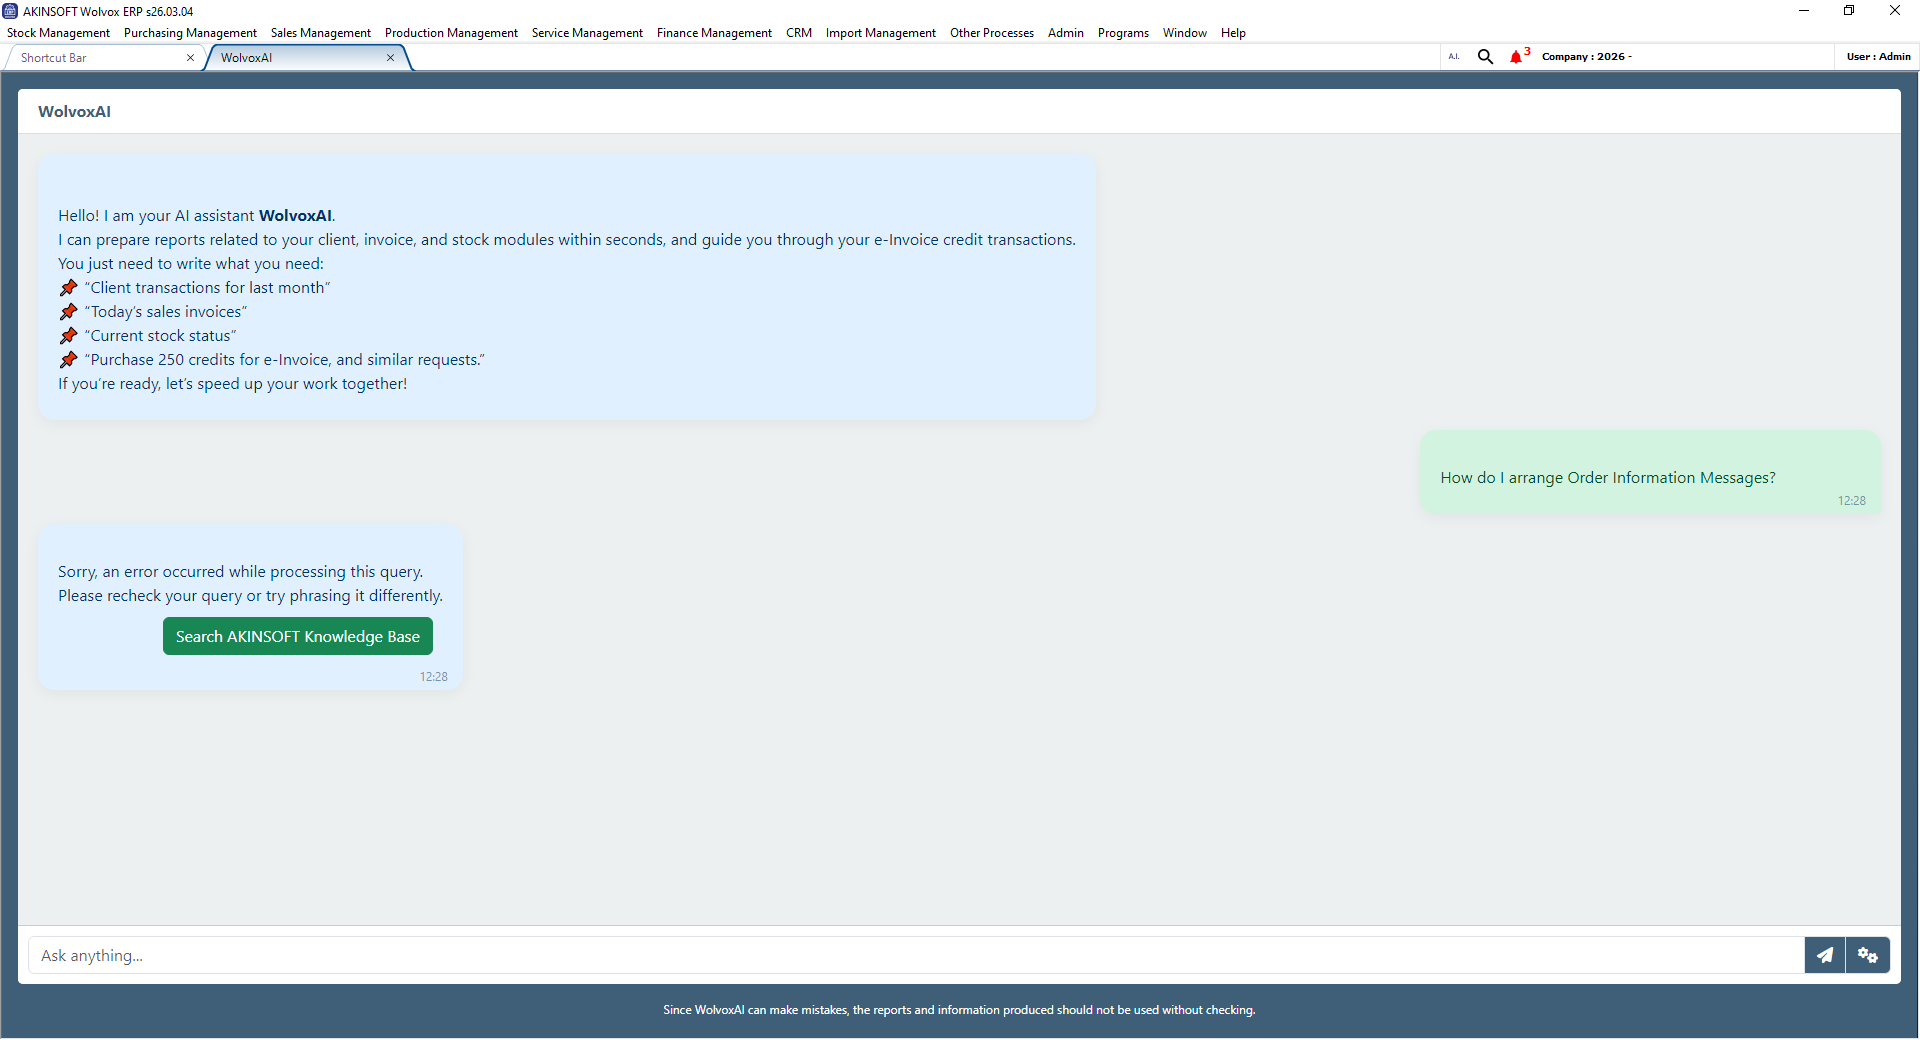The width and height of the screenshot is (1920, 1040).
Task: Click the AKINSOFT Wolvox app logo icon
Action: [x=10, y=11]
